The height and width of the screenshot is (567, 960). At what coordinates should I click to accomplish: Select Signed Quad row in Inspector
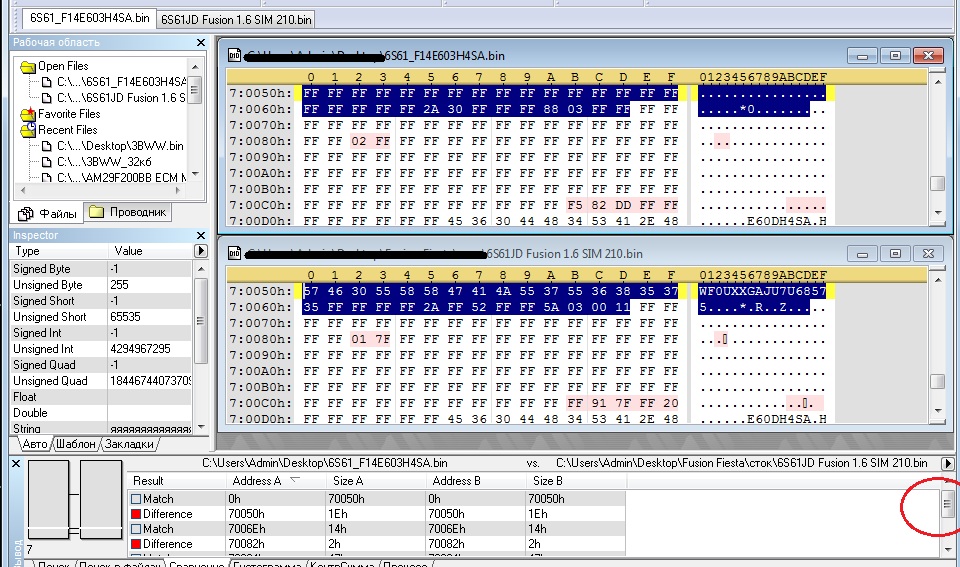coord(101,364)
